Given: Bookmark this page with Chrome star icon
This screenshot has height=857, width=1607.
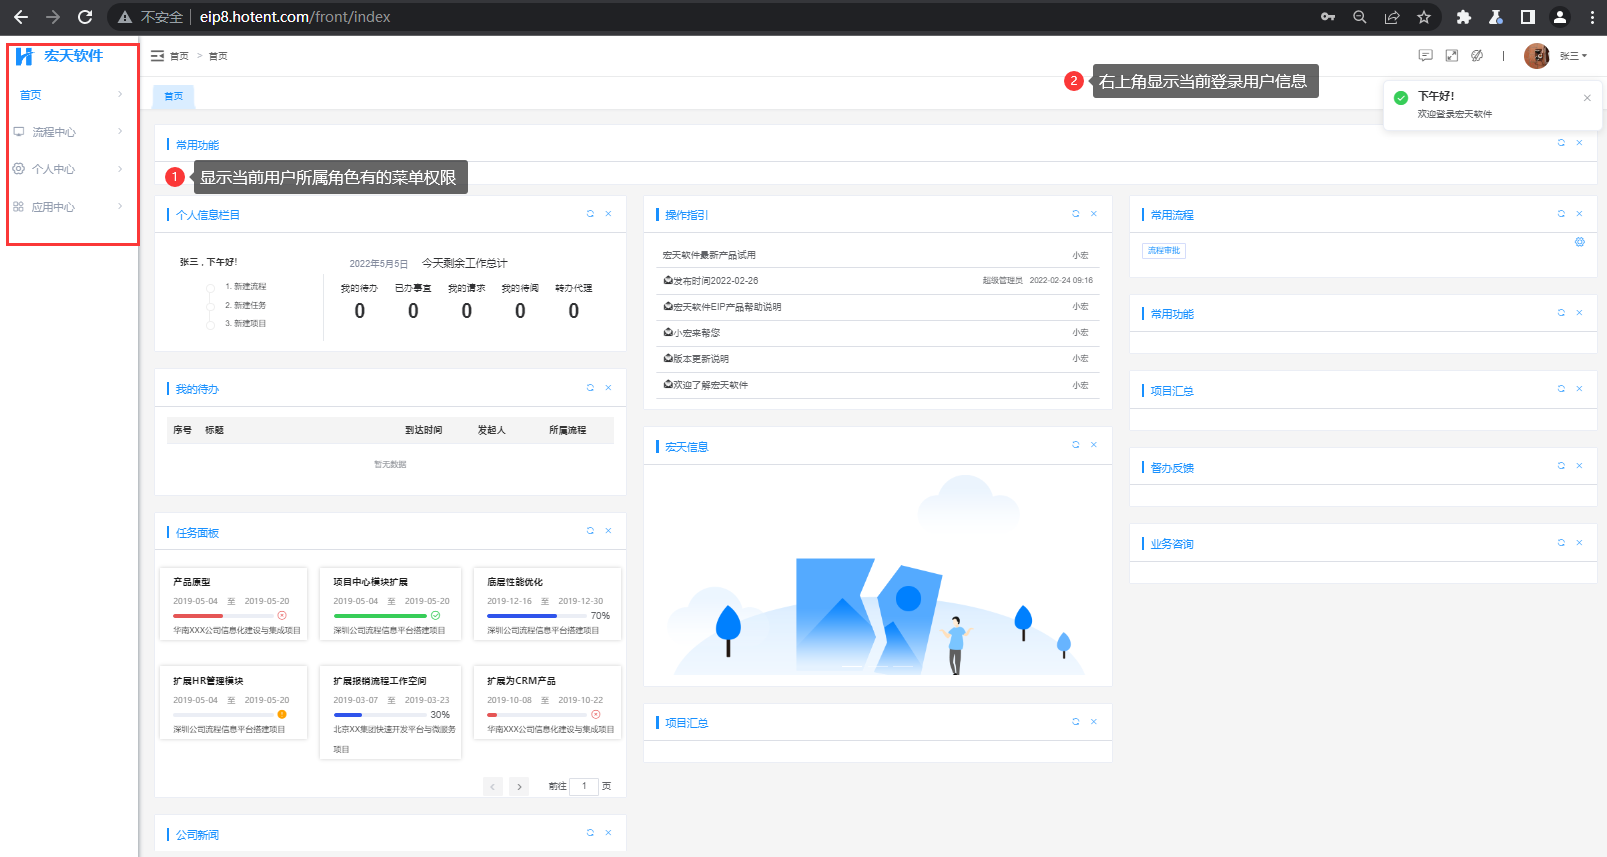Looking at the screenshot, I should click(x=1424, y=17).
